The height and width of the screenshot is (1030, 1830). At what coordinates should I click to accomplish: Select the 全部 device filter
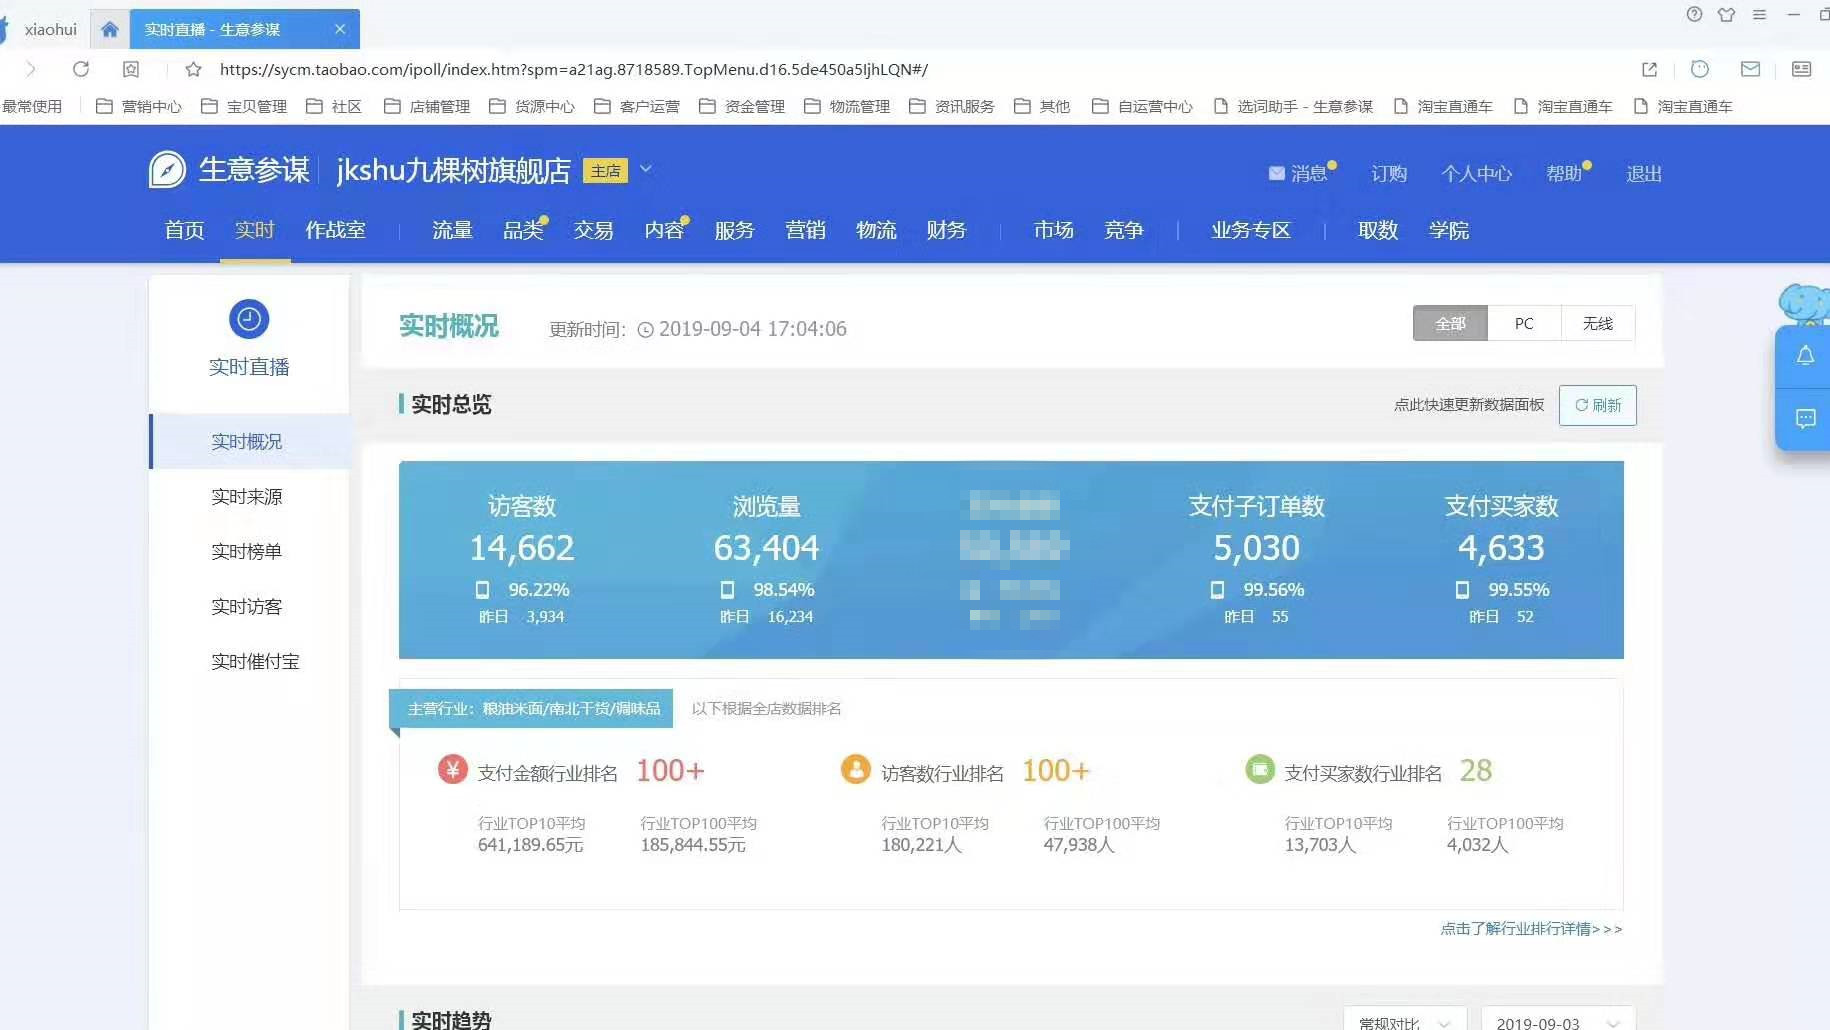coord(1450,323)
